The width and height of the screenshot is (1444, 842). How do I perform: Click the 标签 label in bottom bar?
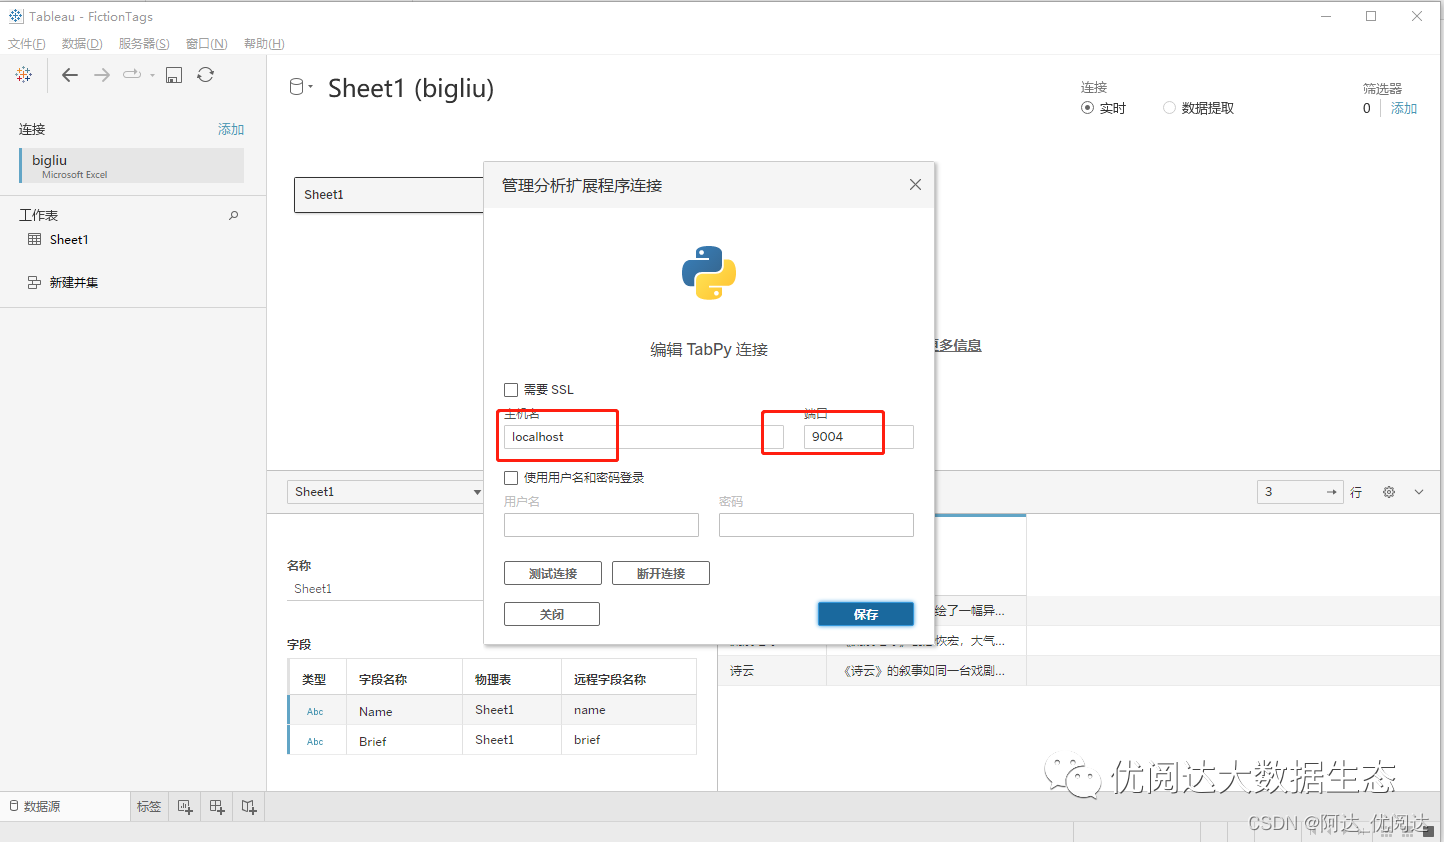coord(149,807)
